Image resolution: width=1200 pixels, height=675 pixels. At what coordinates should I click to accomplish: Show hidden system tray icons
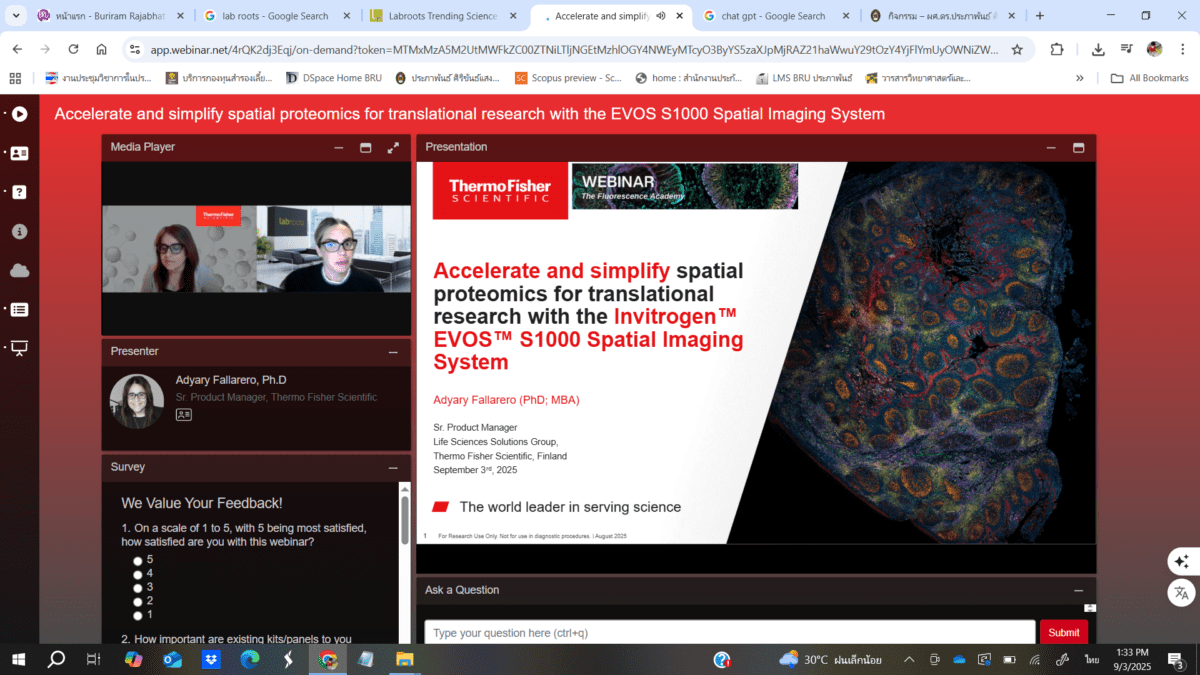pos(909,659)
